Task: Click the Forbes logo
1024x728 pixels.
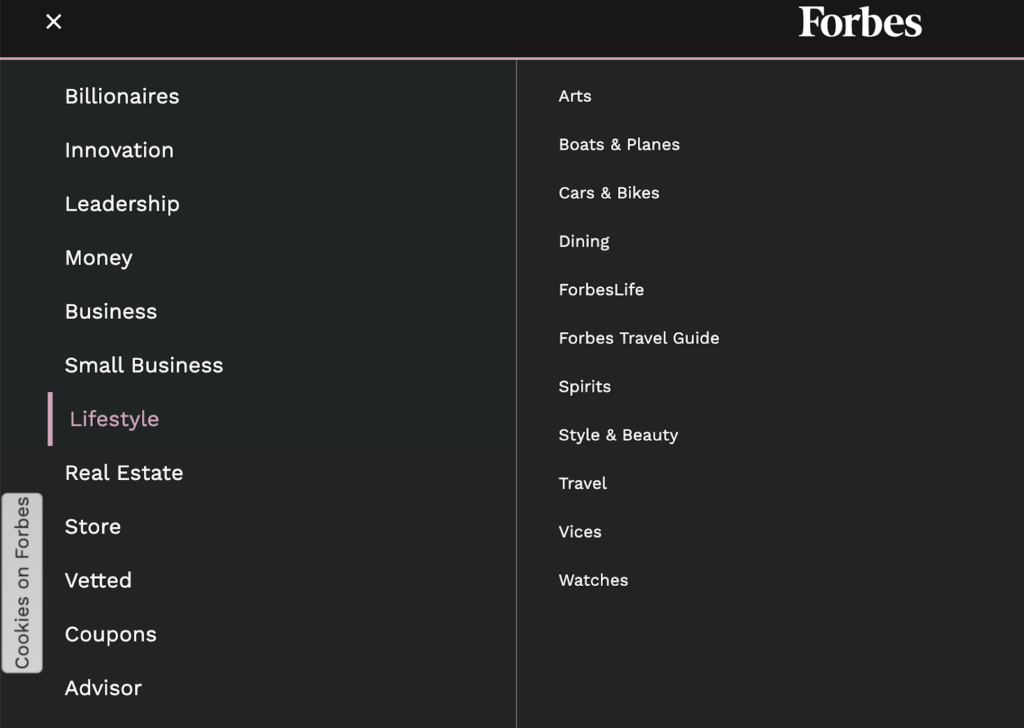Action: pos(858,23)
